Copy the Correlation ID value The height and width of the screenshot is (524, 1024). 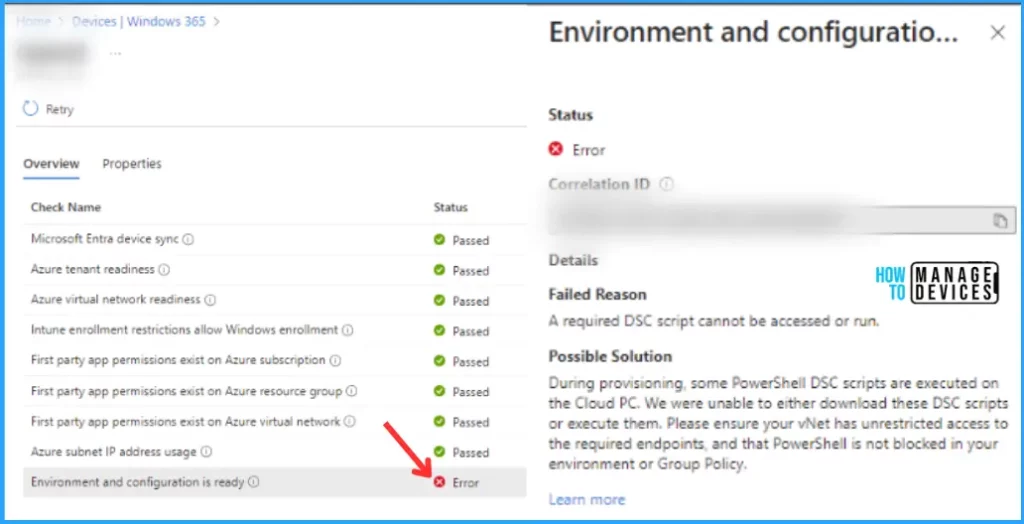(1000, 221)
